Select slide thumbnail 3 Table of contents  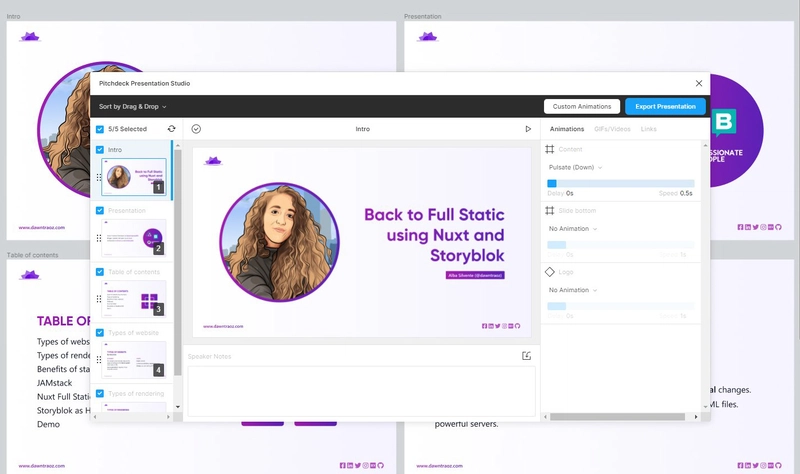[x=134, y=298]
